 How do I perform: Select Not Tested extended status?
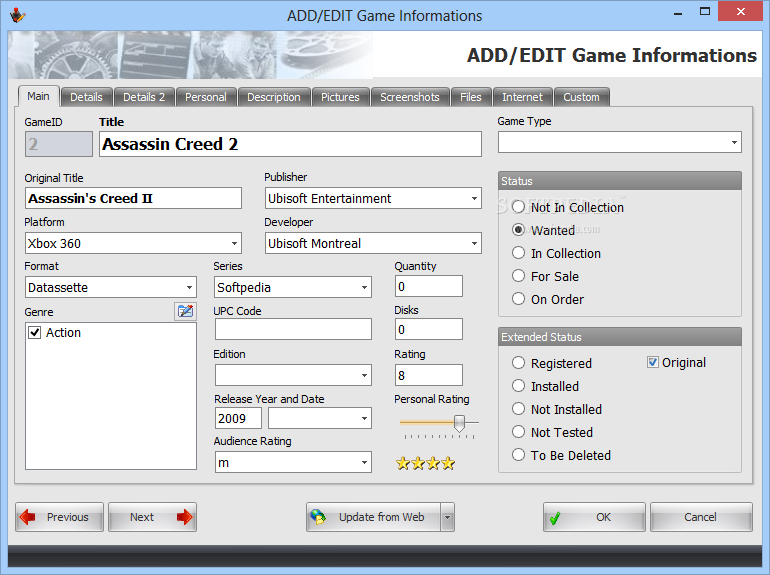pyautogui.click(x=552, y=433)
